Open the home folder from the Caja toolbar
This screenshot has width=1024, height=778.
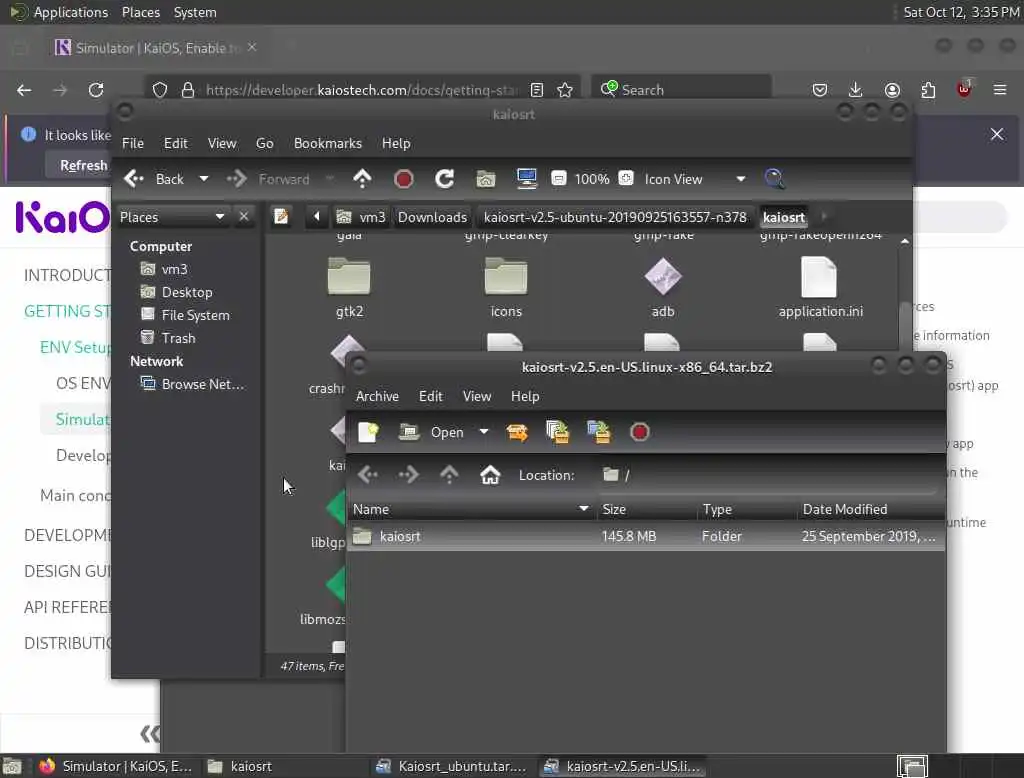click(485, 178)
